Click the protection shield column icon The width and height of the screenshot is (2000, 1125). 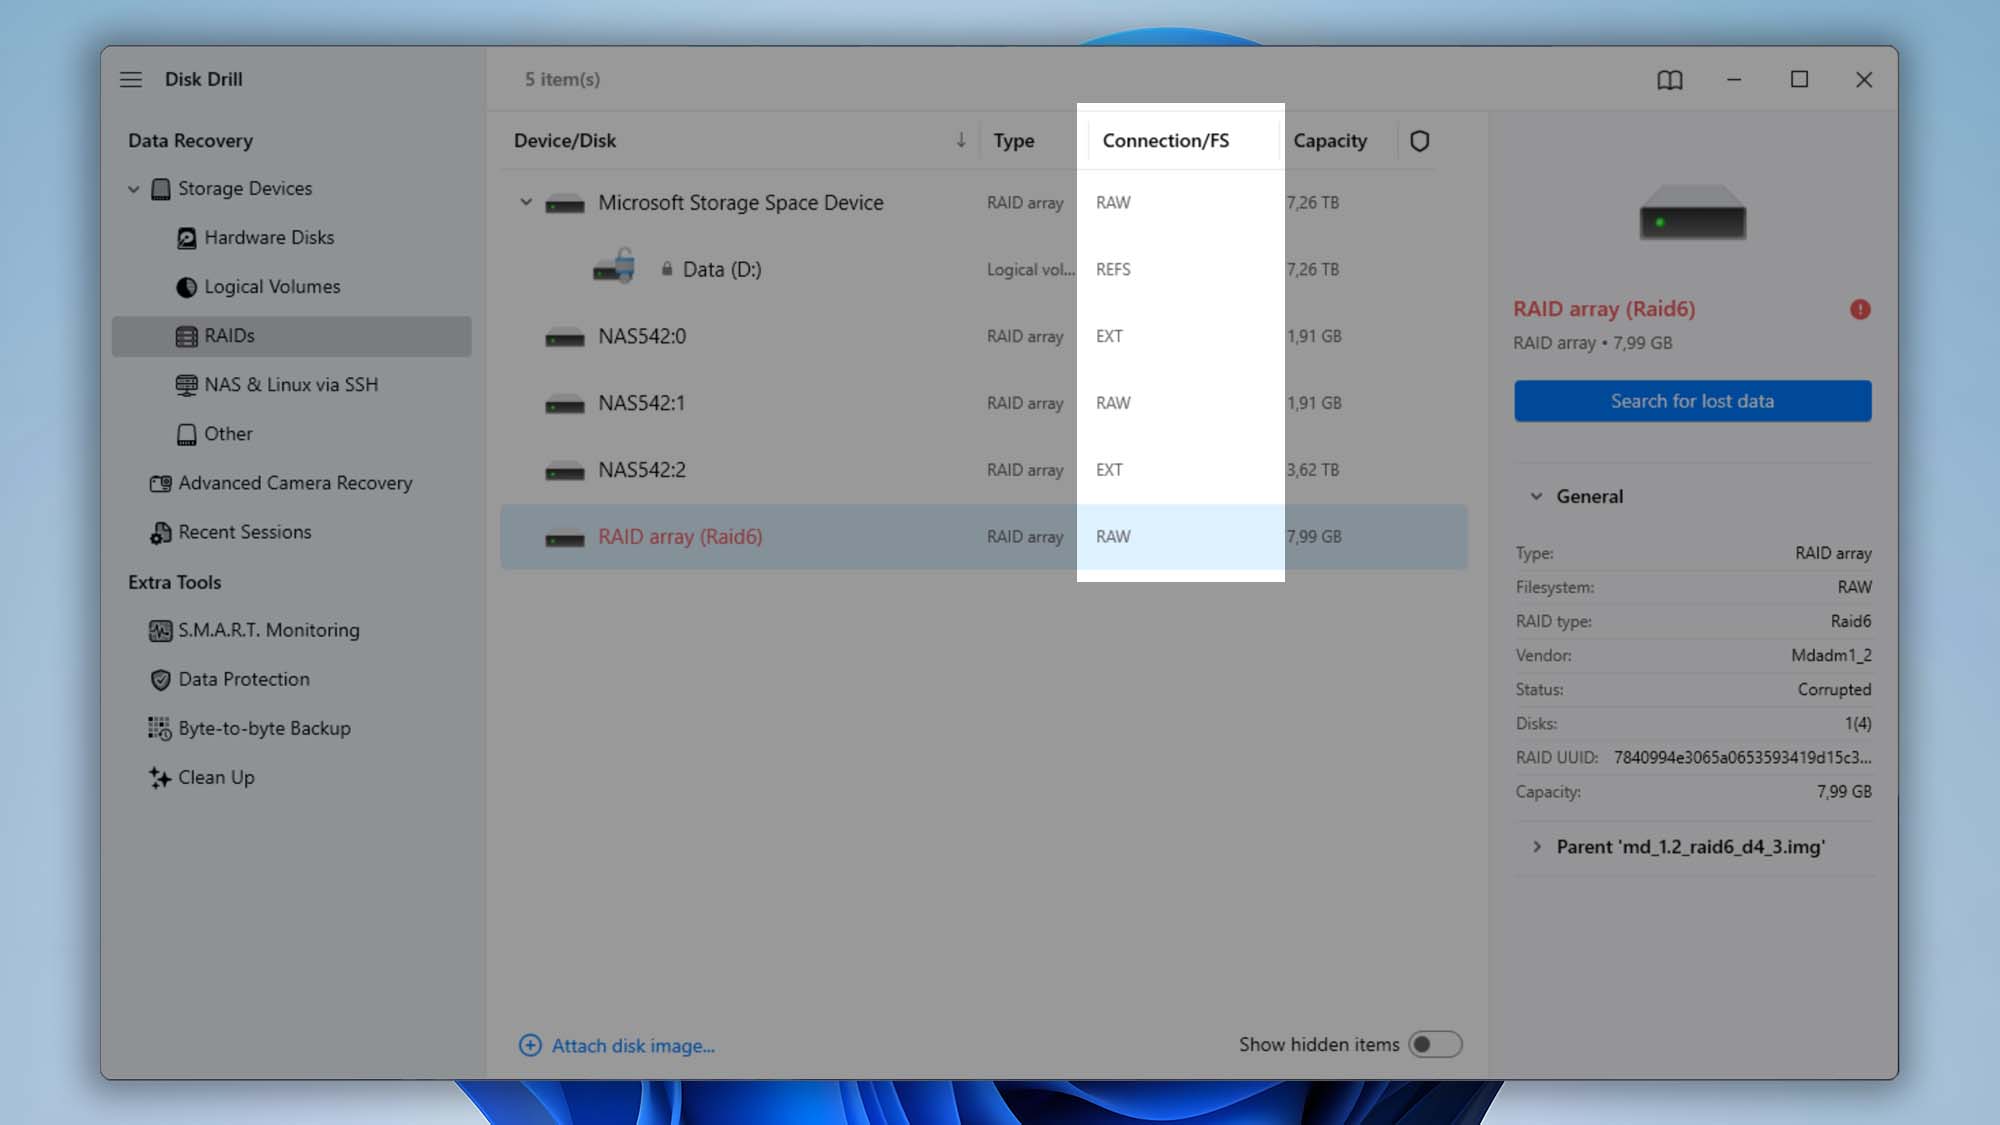(1419, 141)
